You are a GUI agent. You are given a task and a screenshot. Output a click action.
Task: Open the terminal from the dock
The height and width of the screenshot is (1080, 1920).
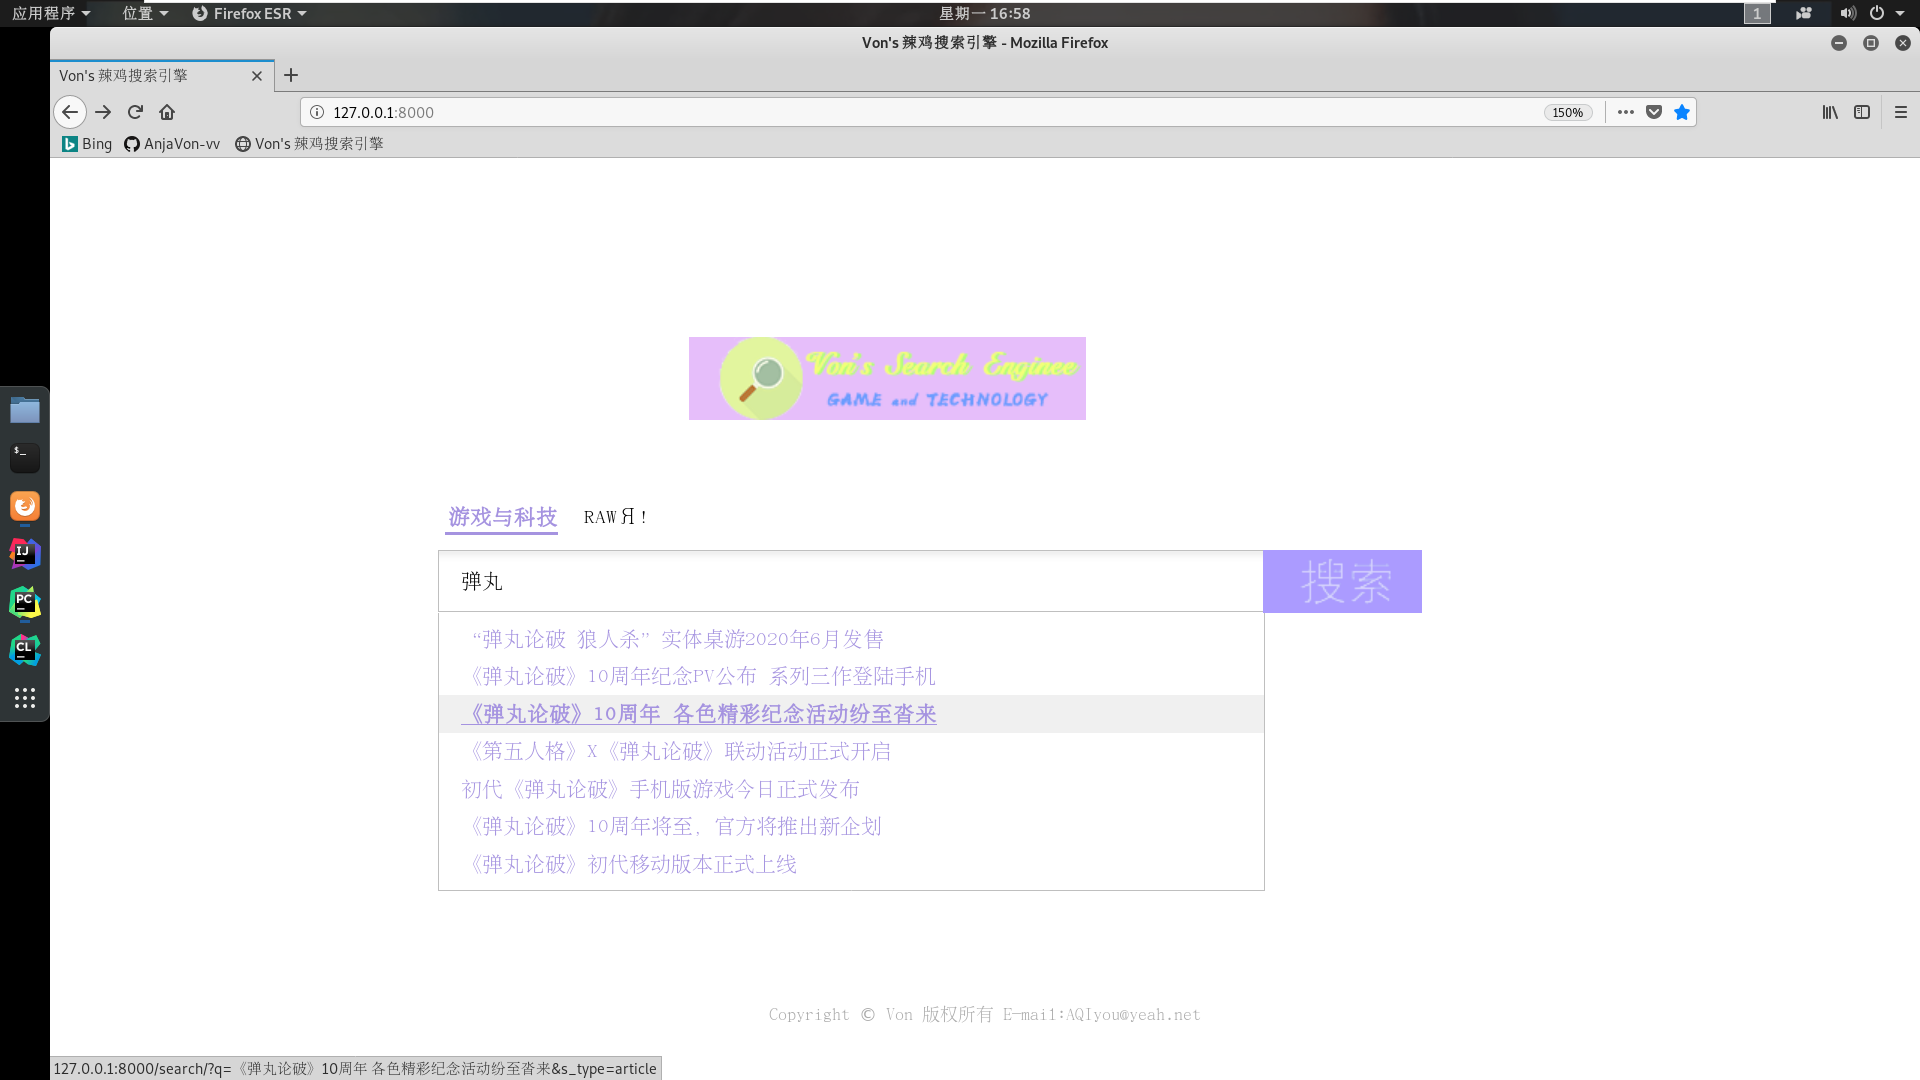click(24, 457)
